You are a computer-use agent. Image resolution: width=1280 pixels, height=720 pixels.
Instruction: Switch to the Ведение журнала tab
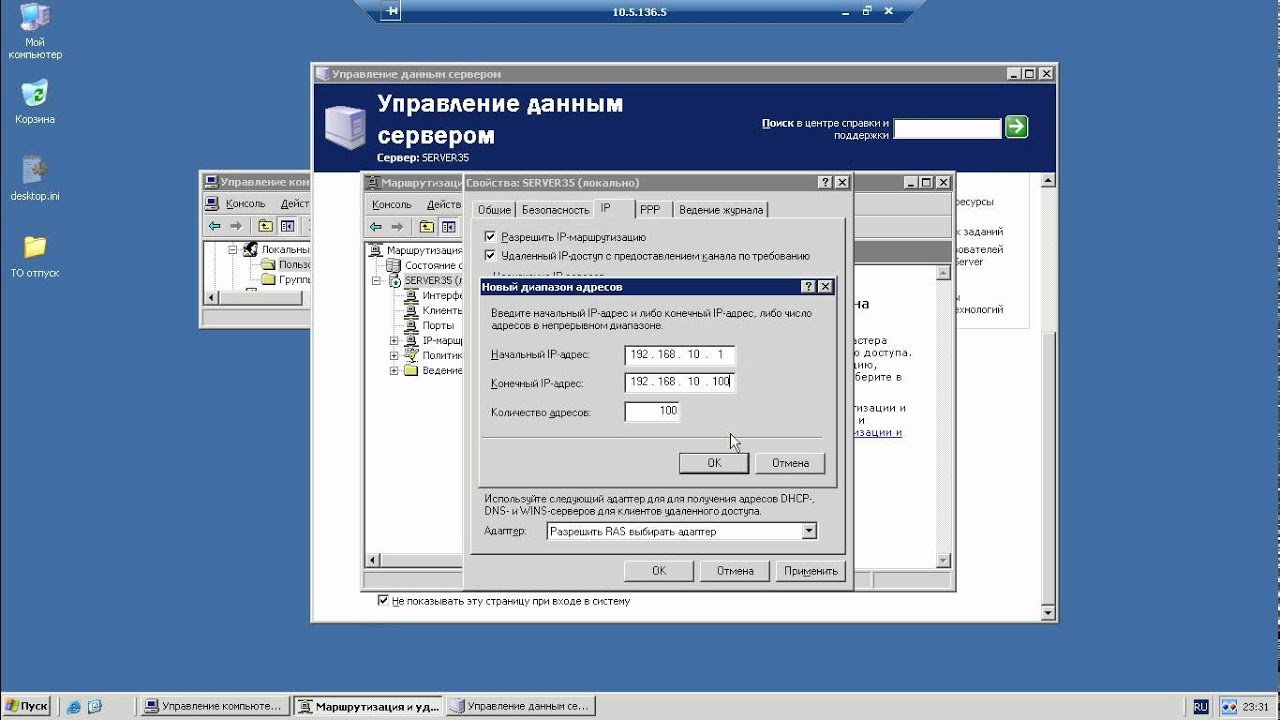point(720,210)
